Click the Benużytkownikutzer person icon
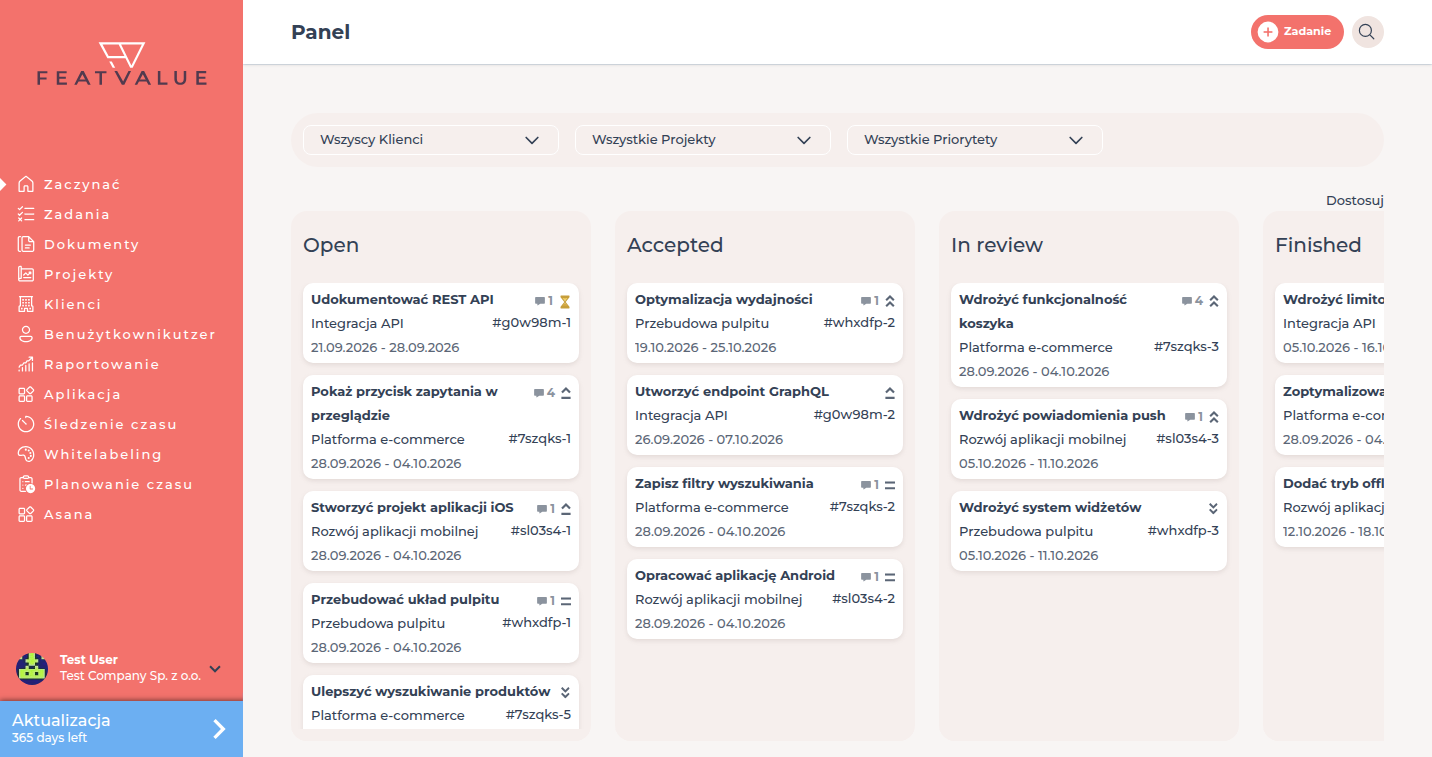 (x=26, y=334)
